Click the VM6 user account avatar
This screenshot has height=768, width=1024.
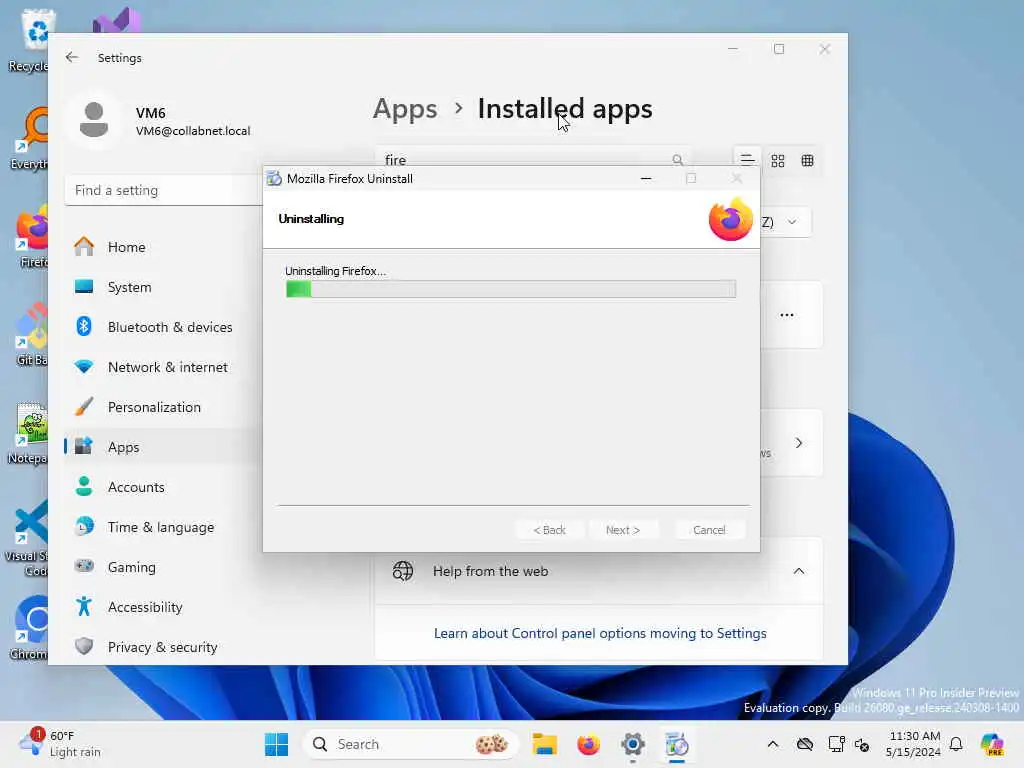point(93,120)
